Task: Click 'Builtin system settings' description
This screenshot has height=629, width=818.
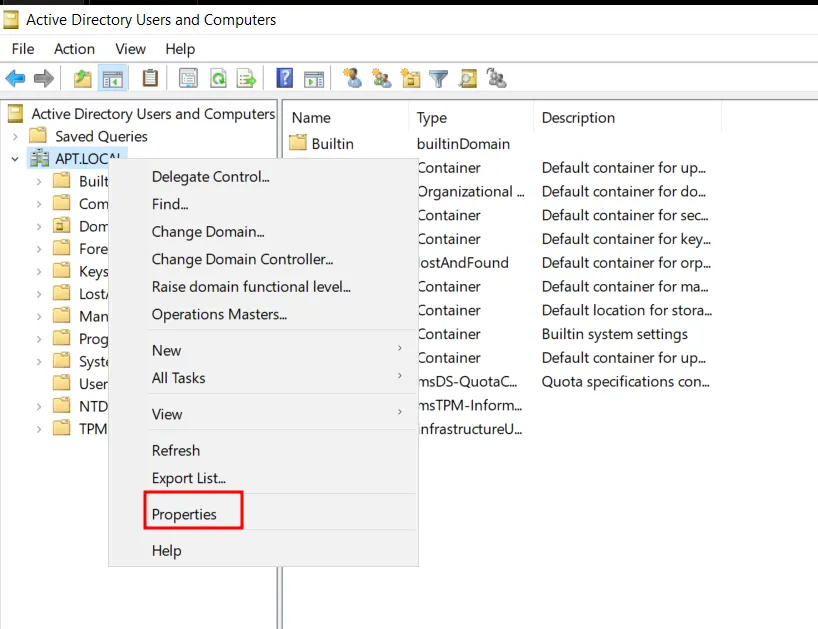Action: pos(615,334)
